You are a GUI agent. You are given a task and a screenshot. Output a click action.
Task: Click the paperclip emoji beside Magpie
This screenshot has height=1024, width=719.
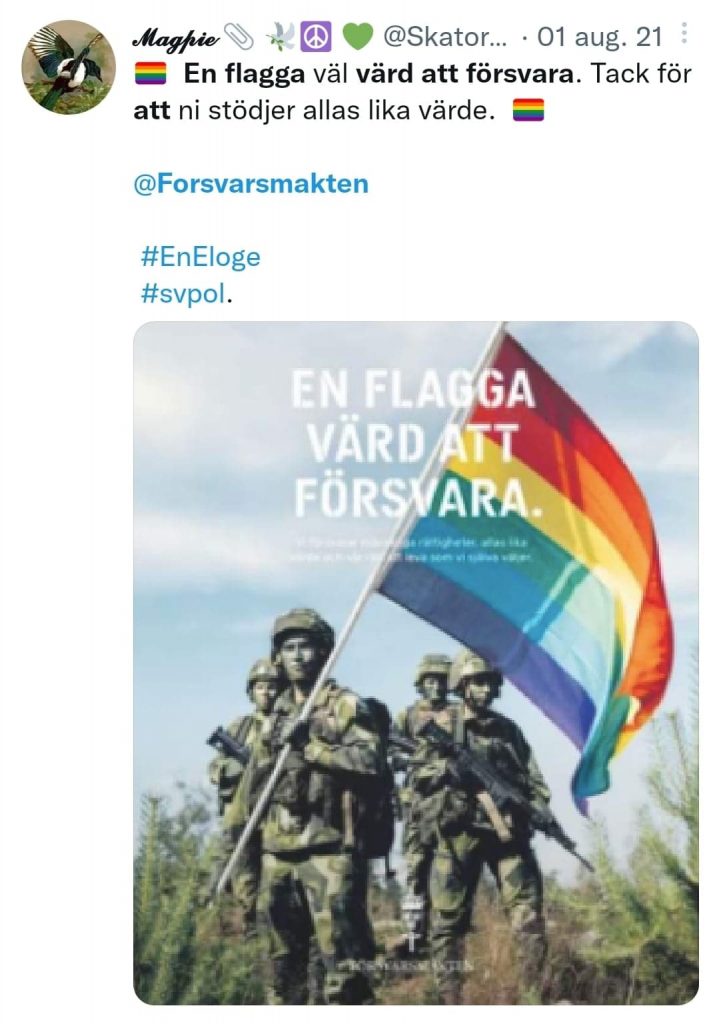point(239,37)
